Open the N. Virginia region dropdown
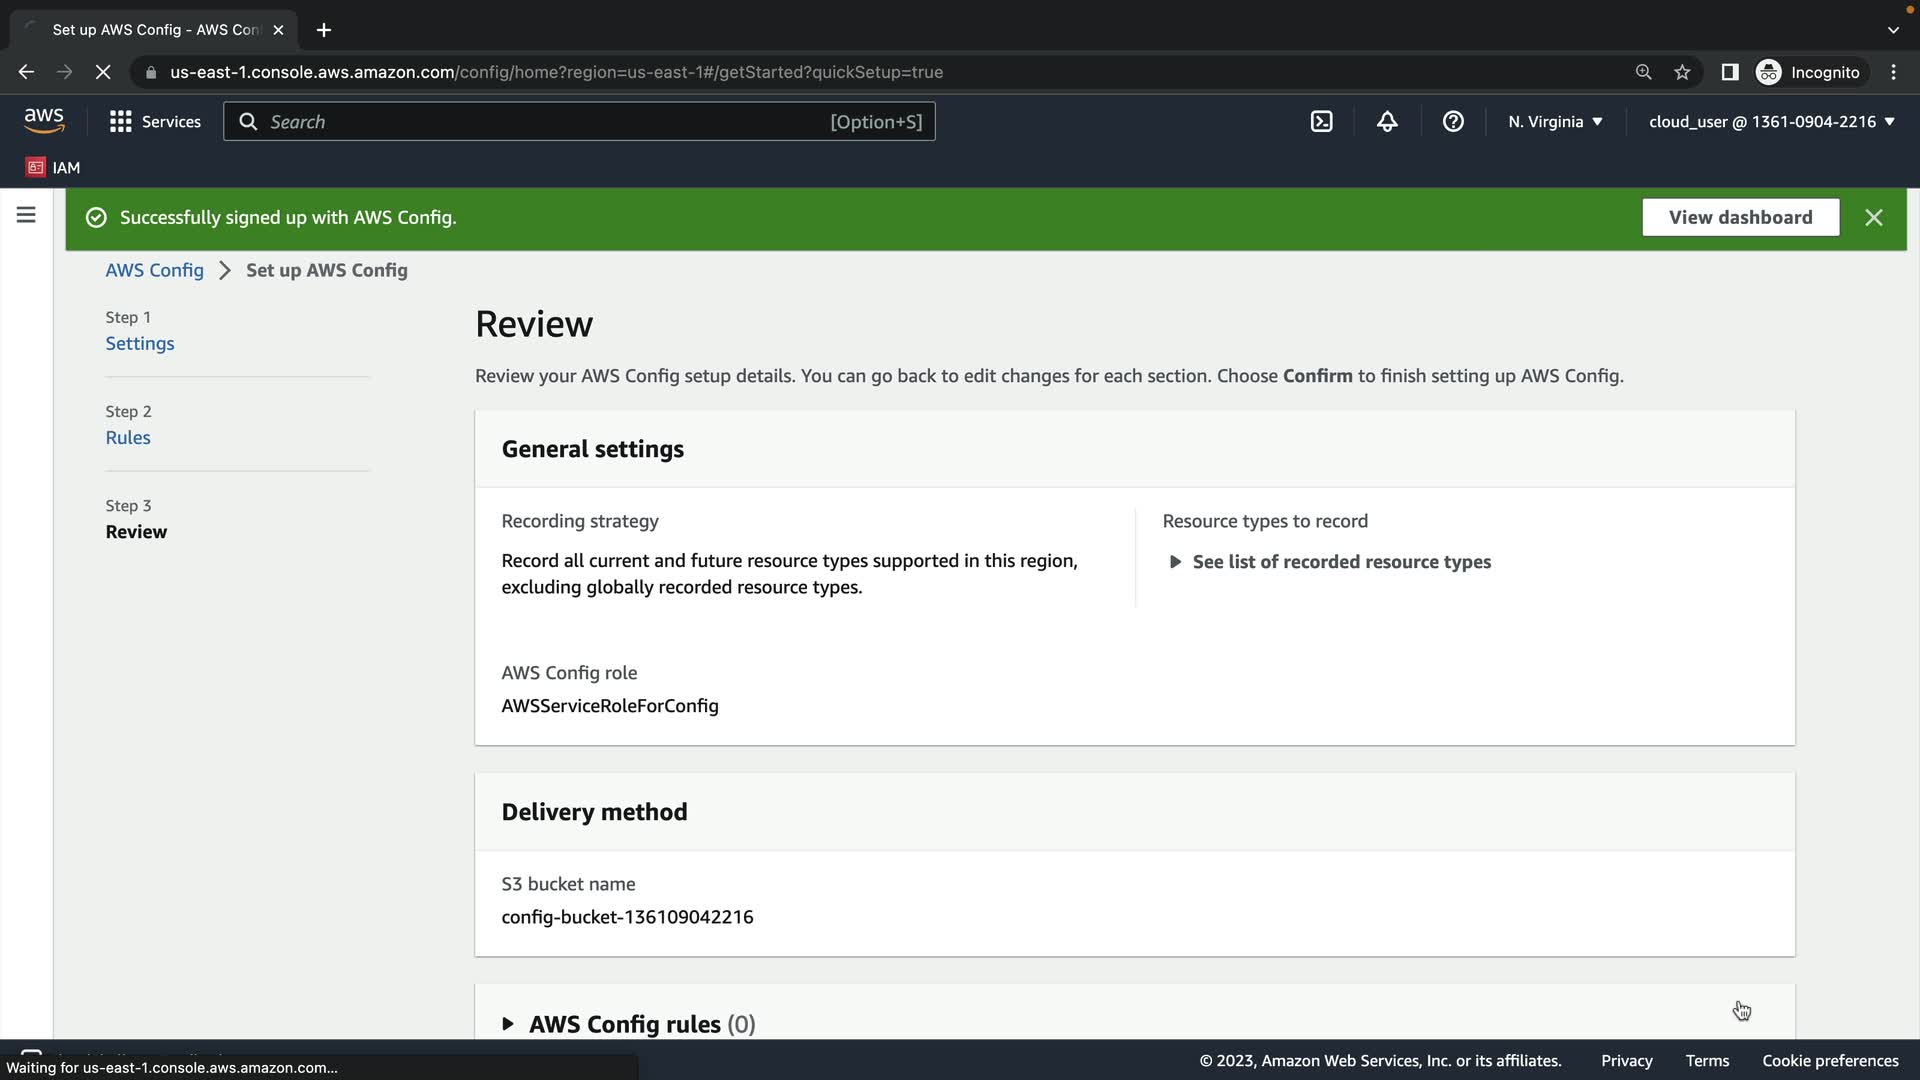 [1555, 121]
